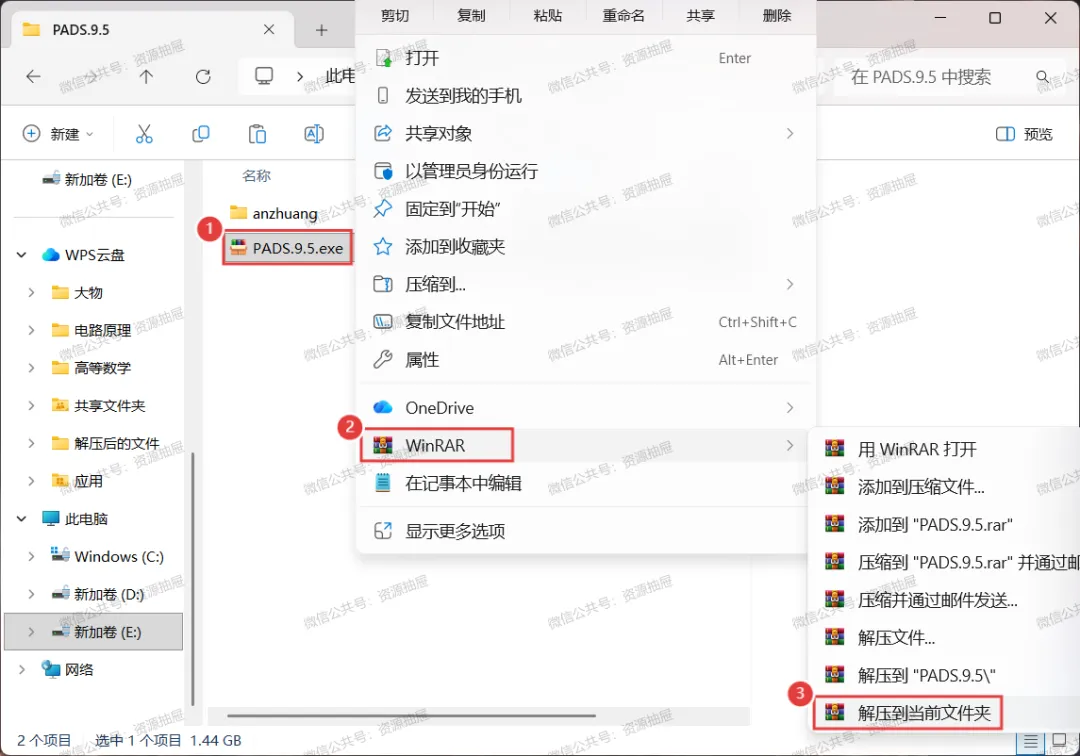Switch to large icons view in status bar

[1059, 741]
